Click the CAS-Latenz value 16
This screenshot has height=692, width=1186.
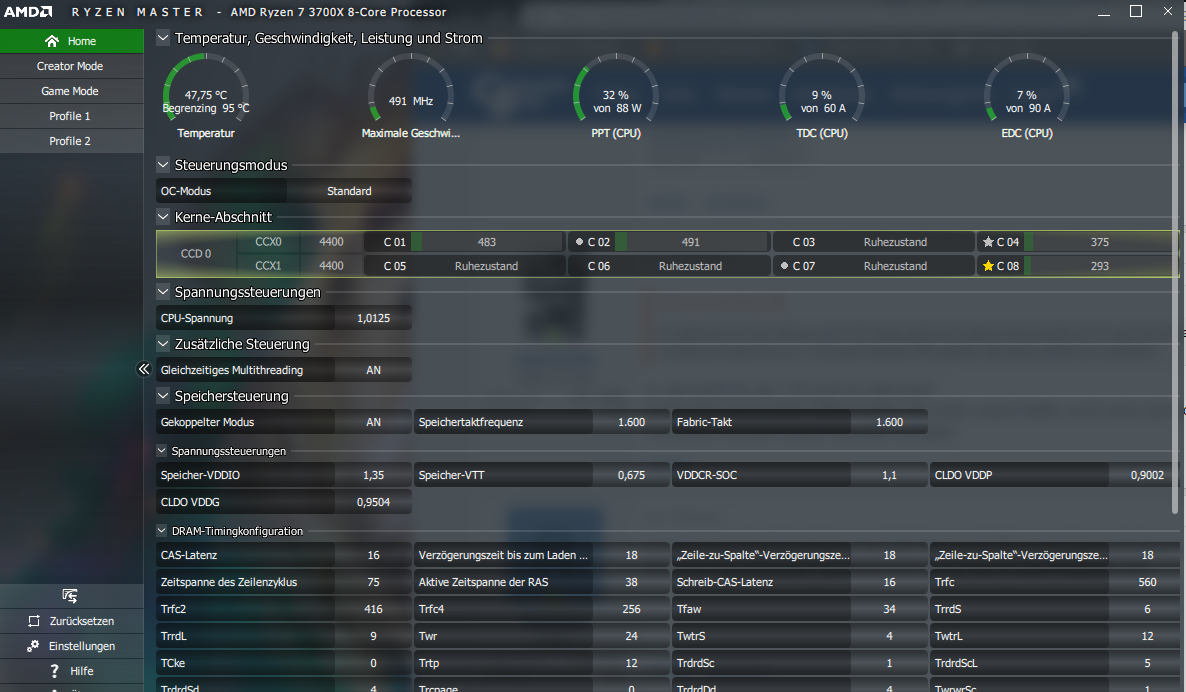374,555
